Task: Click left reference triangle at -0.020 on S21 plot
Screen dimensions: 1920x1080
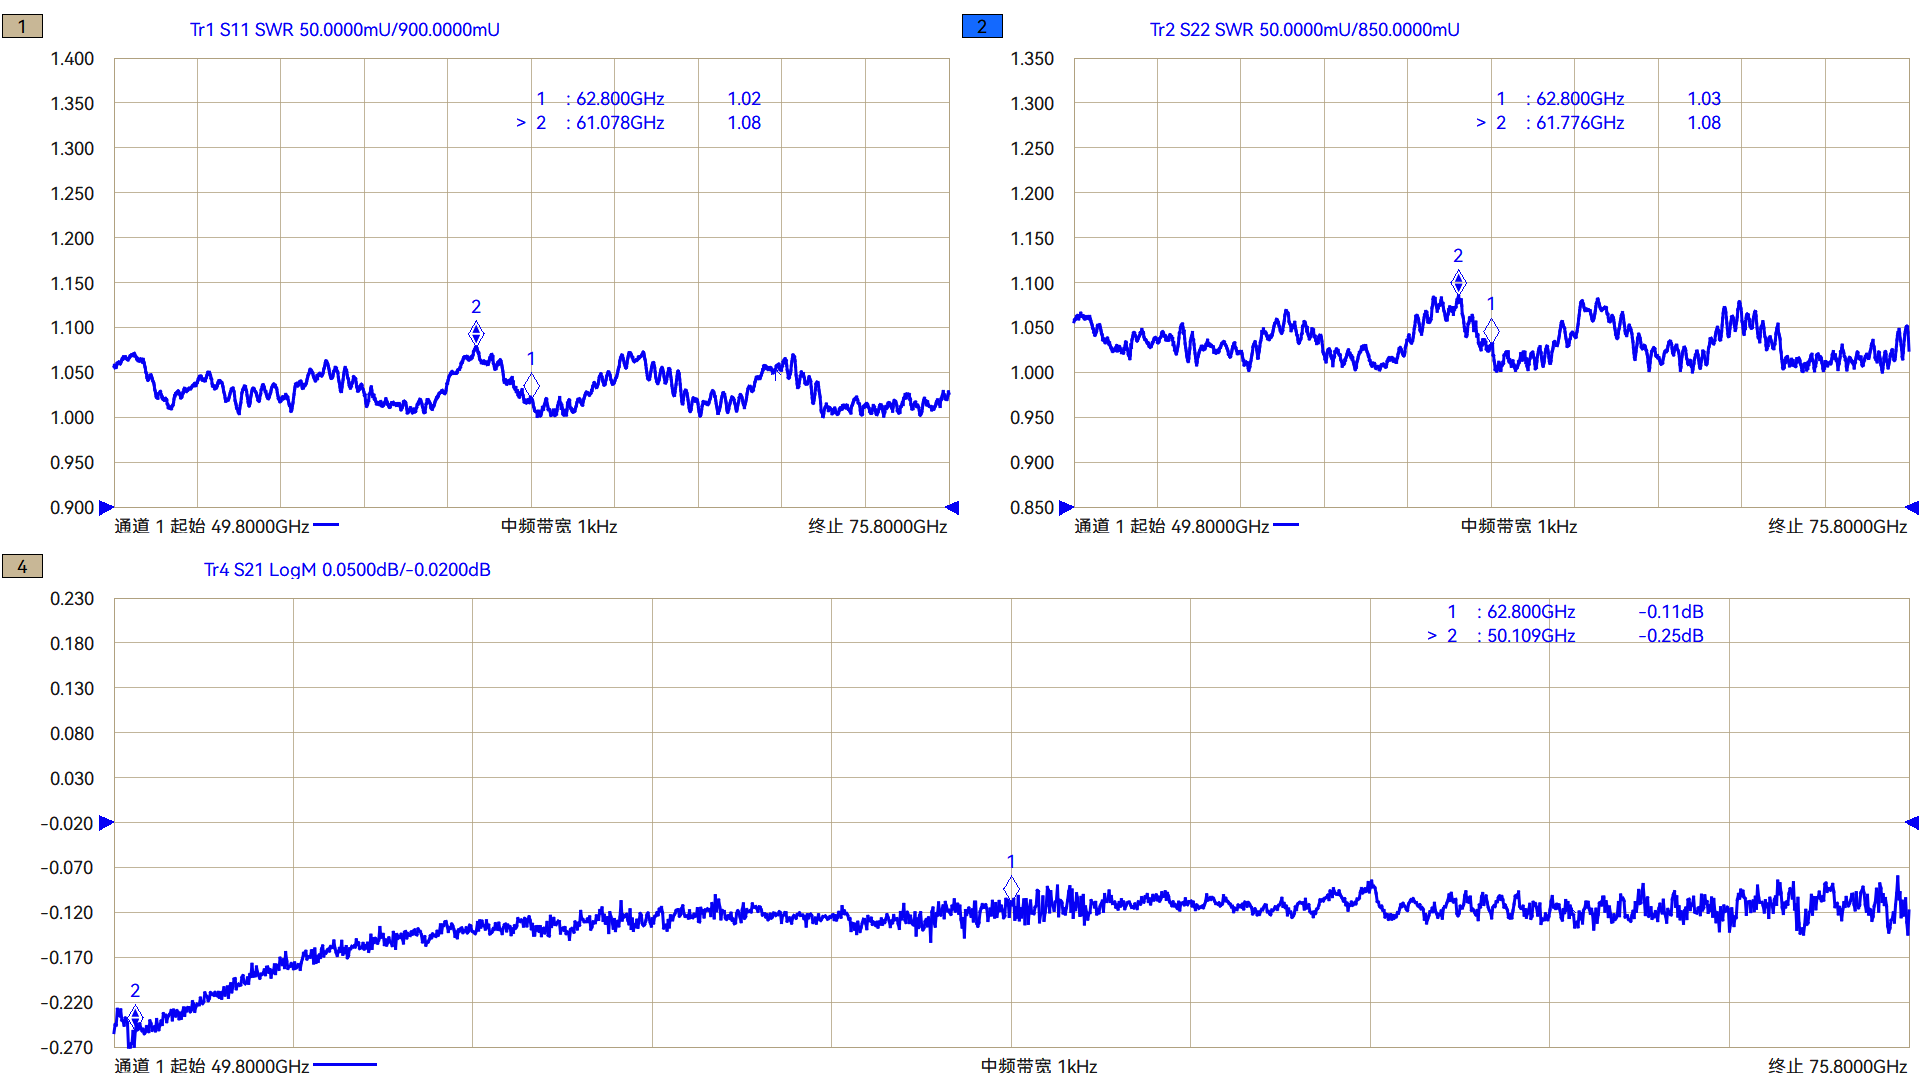Action: [x=106, y=823]
